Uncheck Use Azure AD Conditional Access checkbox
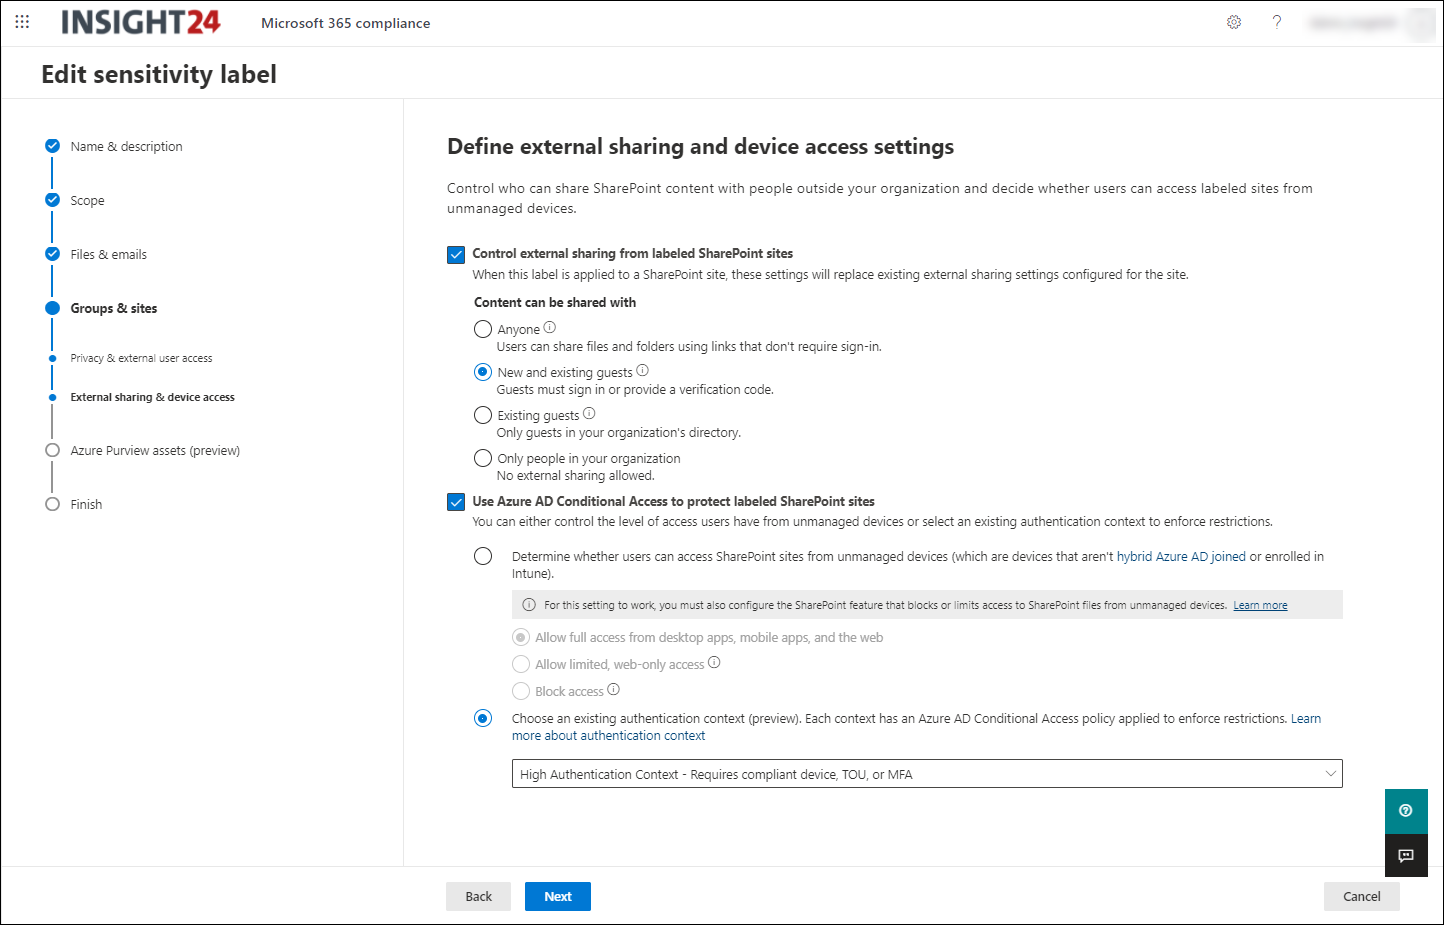Image resolution: width=1444 pixels, height=925 pixels. click(x=456, y=502)
